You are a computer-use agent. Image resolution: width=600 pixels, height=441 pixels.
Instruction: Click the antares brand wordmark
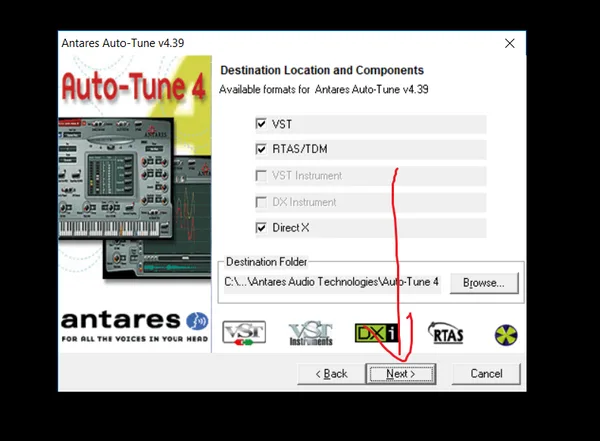(121, 321)
